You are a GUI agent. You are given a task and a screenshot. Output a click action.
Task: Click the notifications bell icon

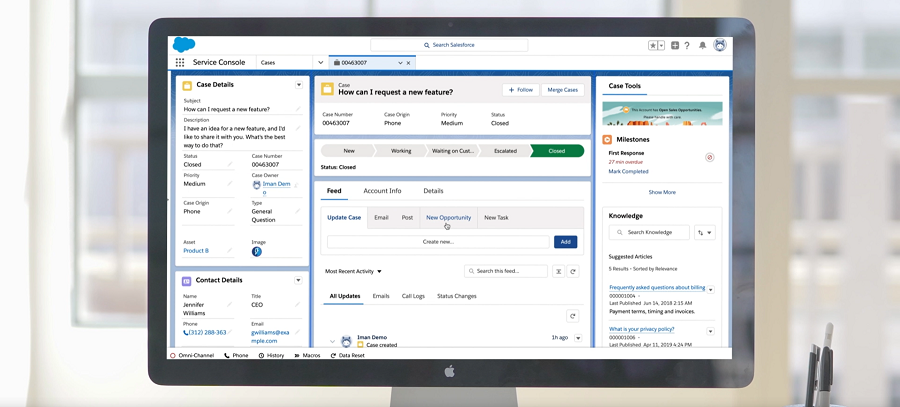(703, 45)
